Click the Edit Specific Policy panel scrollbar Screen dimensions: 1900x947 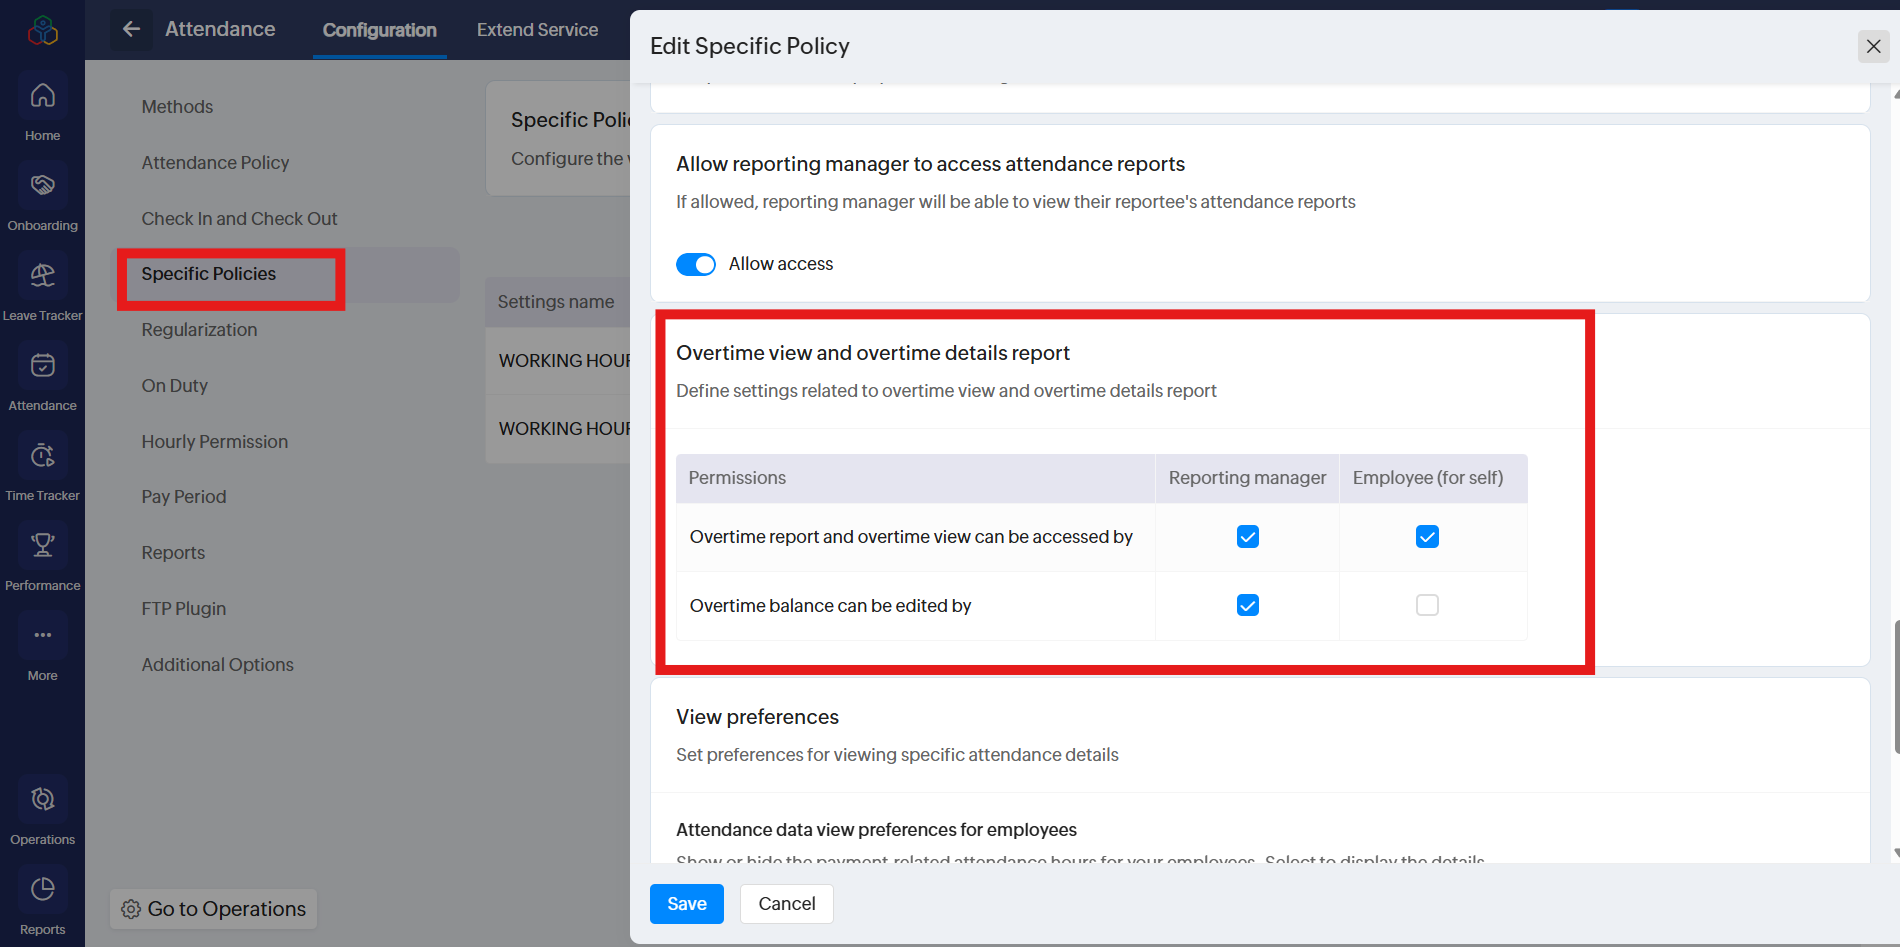click(x=1895, y=685)
